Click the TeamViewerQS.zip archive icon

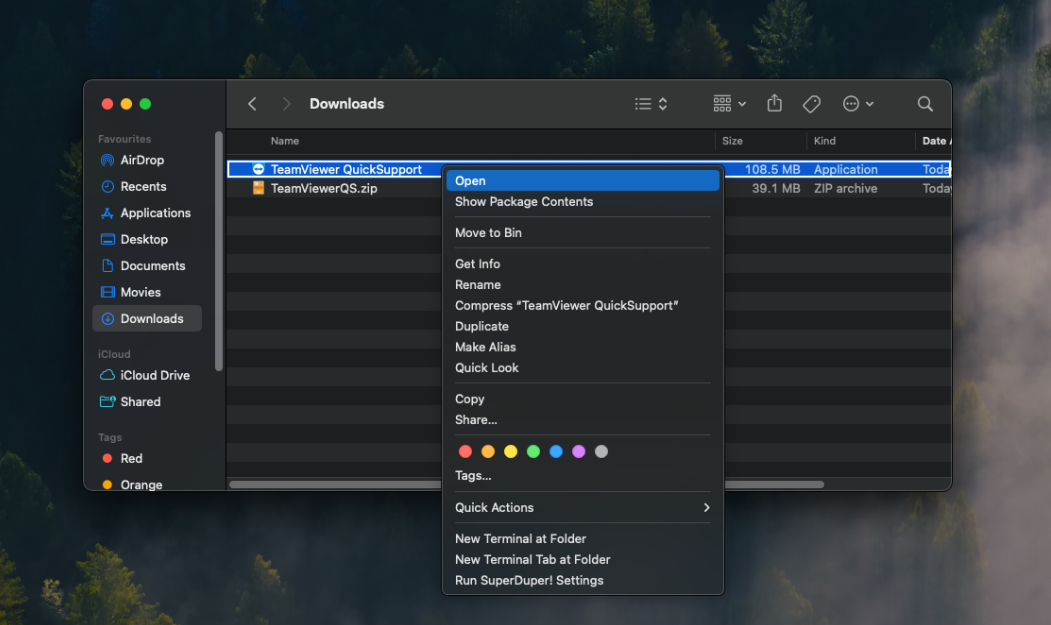coord(258,188)
